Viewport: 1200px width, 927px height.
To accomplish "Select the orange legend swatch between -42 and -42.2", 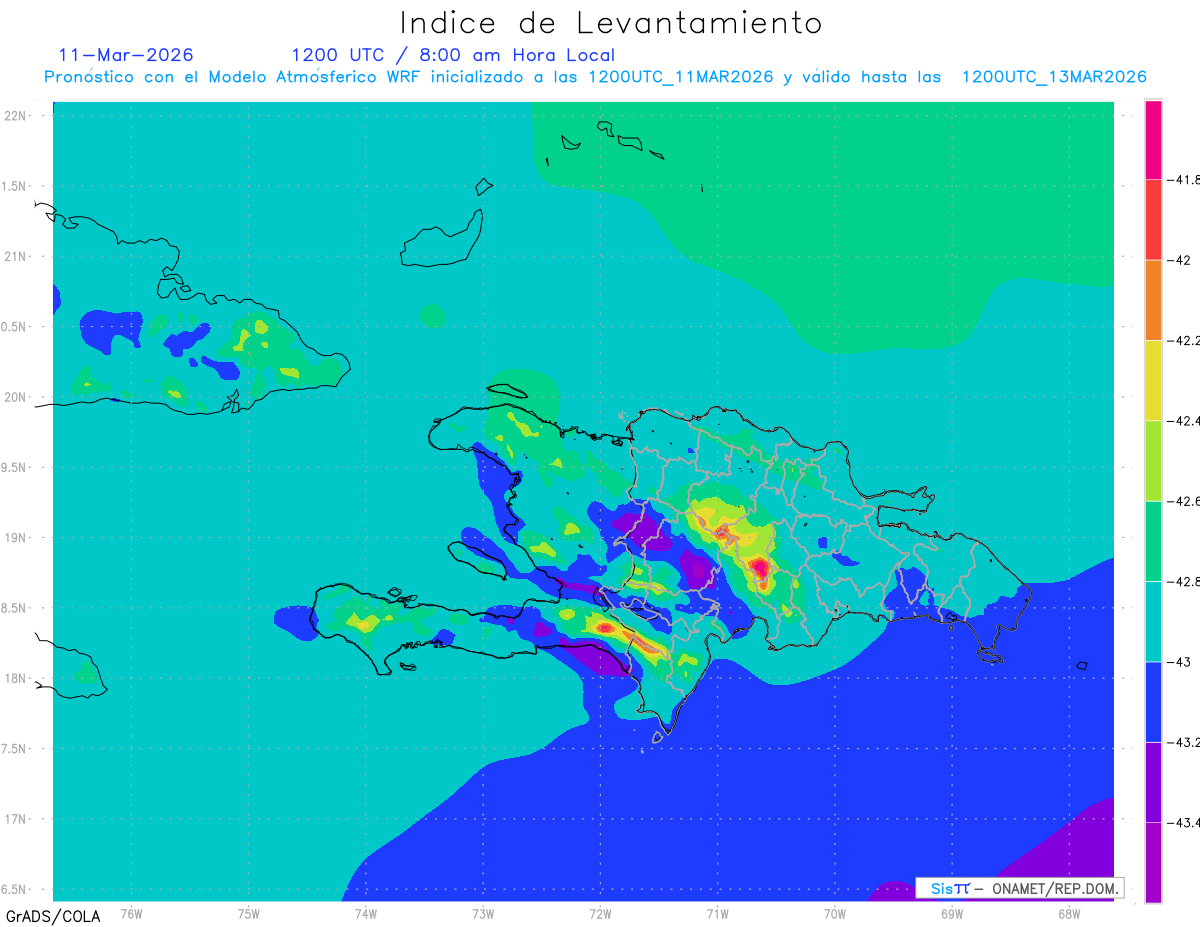I will coord(1153,300).
